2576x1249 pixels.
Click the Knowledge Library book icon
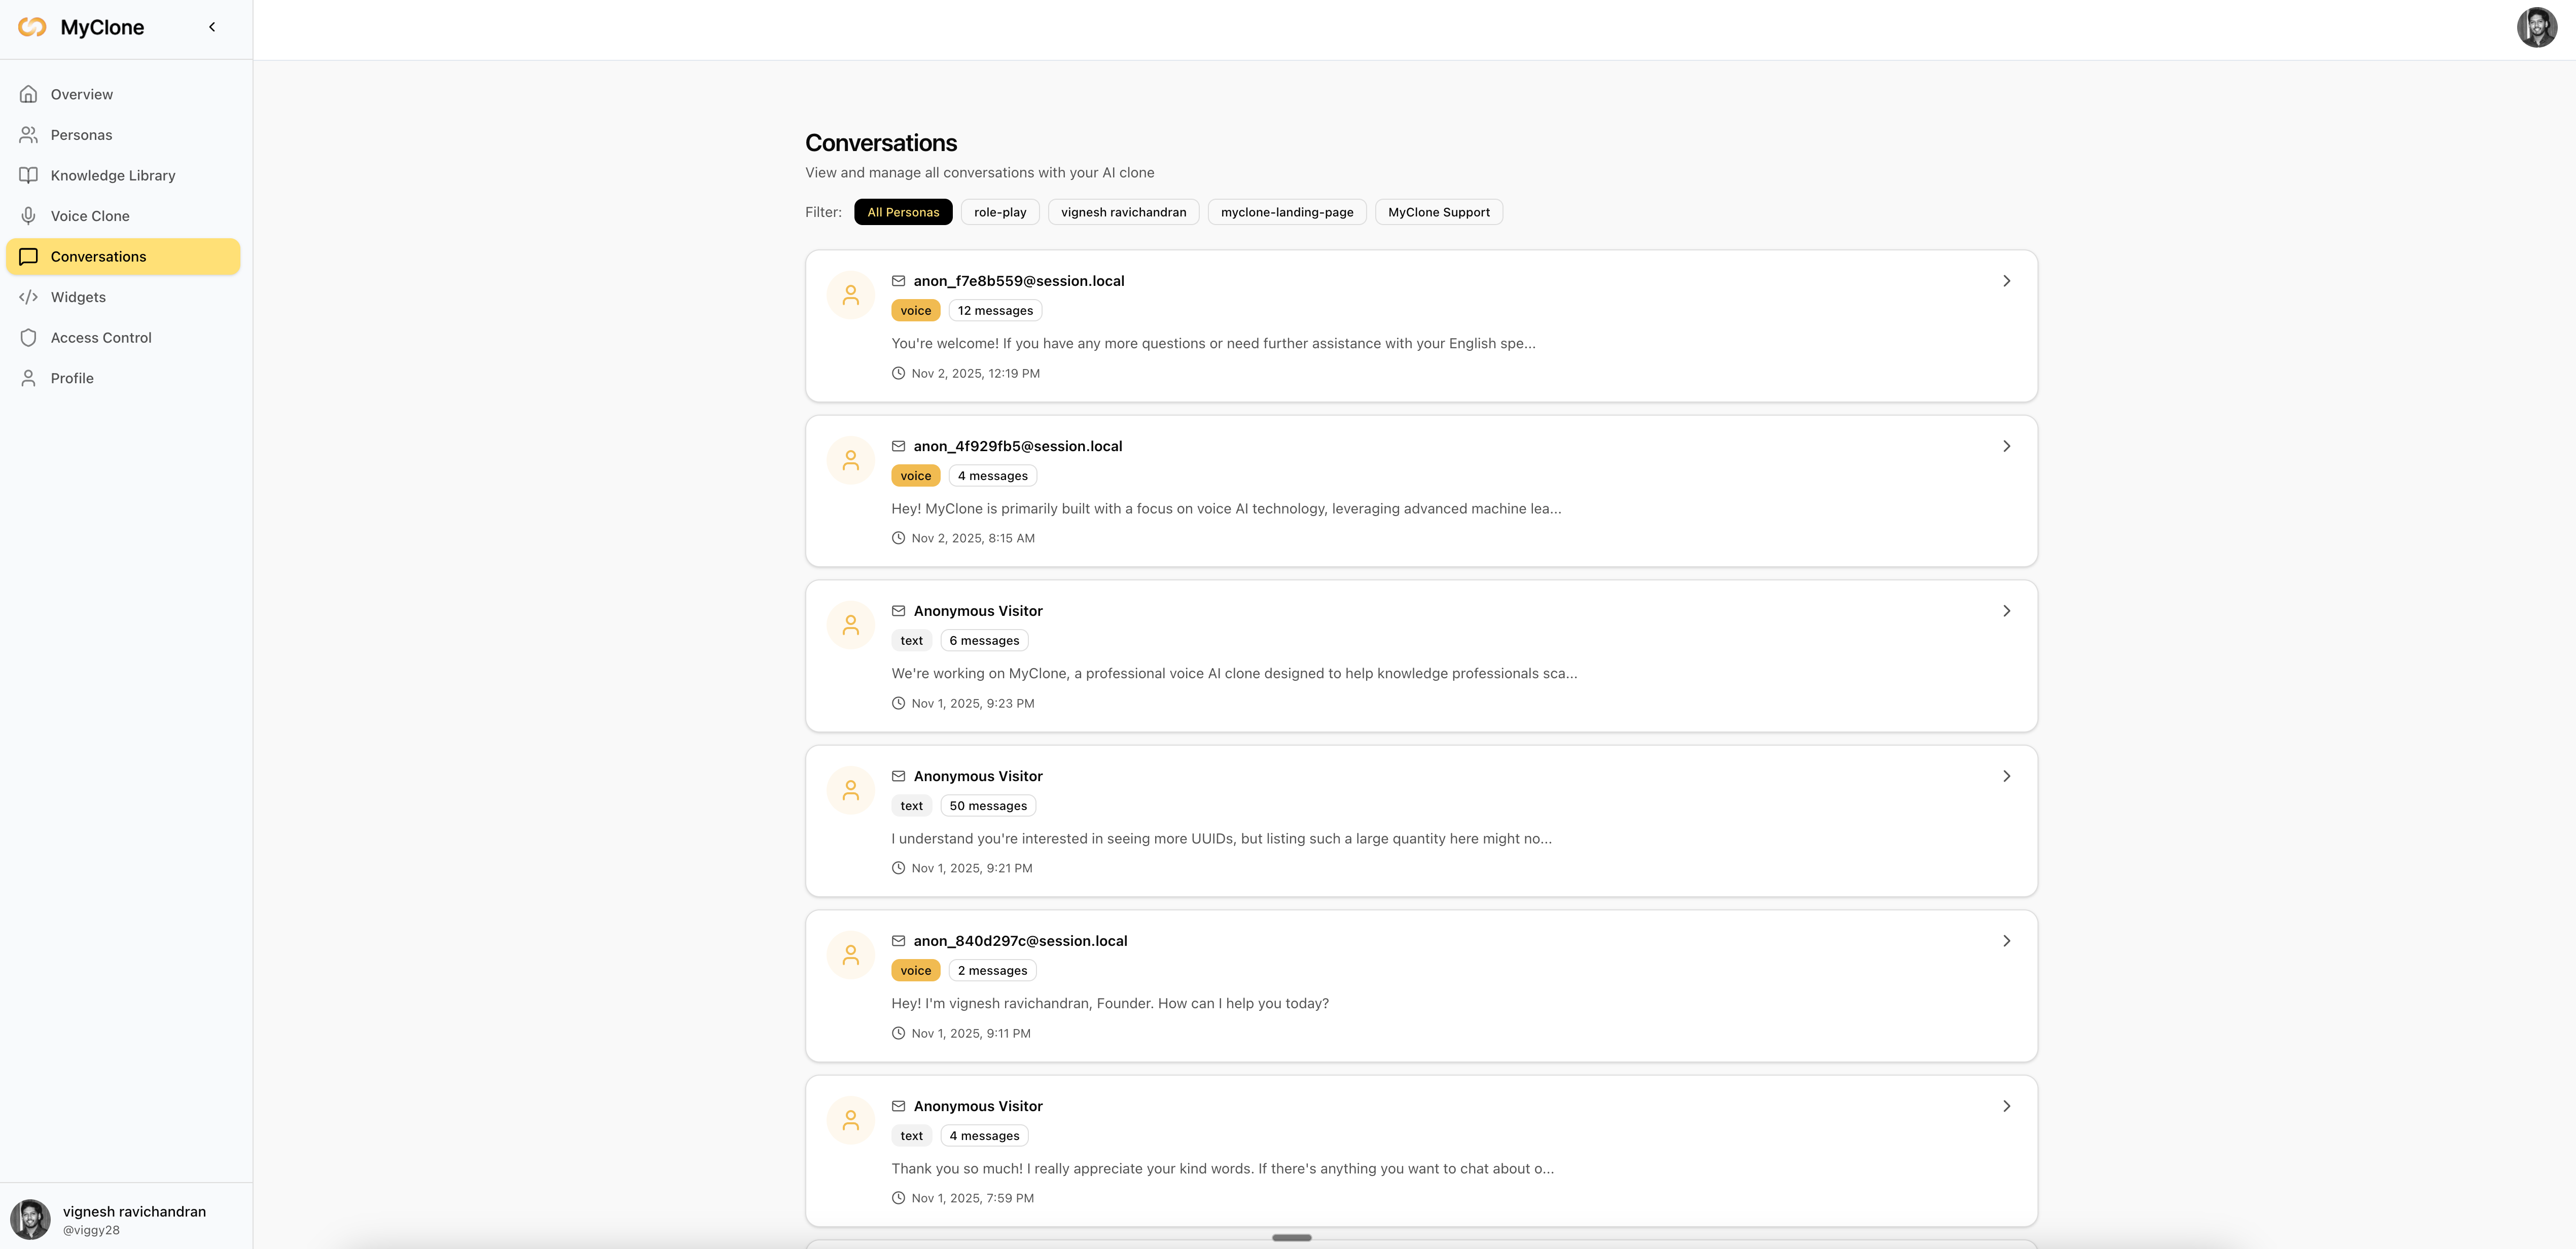(28, 175)
